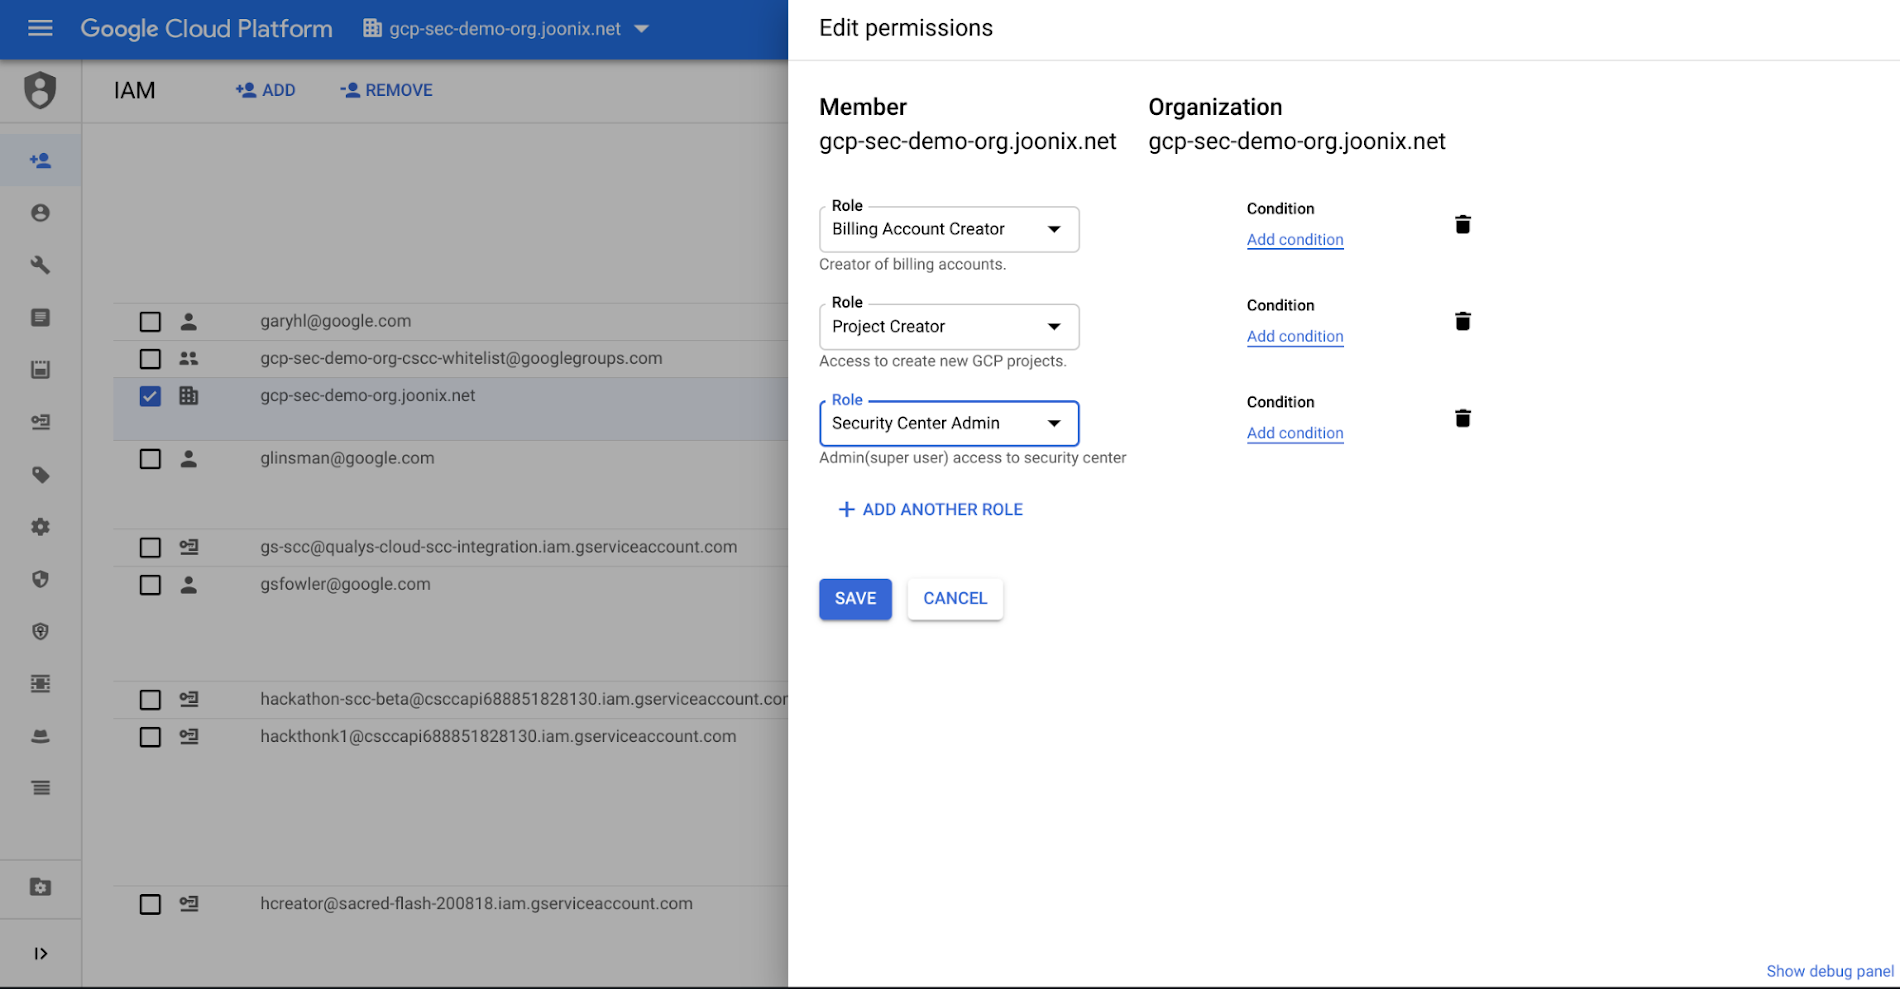Check the box for gsfowler@google.com
1900x990 pixels.
(x=150, y=585)
